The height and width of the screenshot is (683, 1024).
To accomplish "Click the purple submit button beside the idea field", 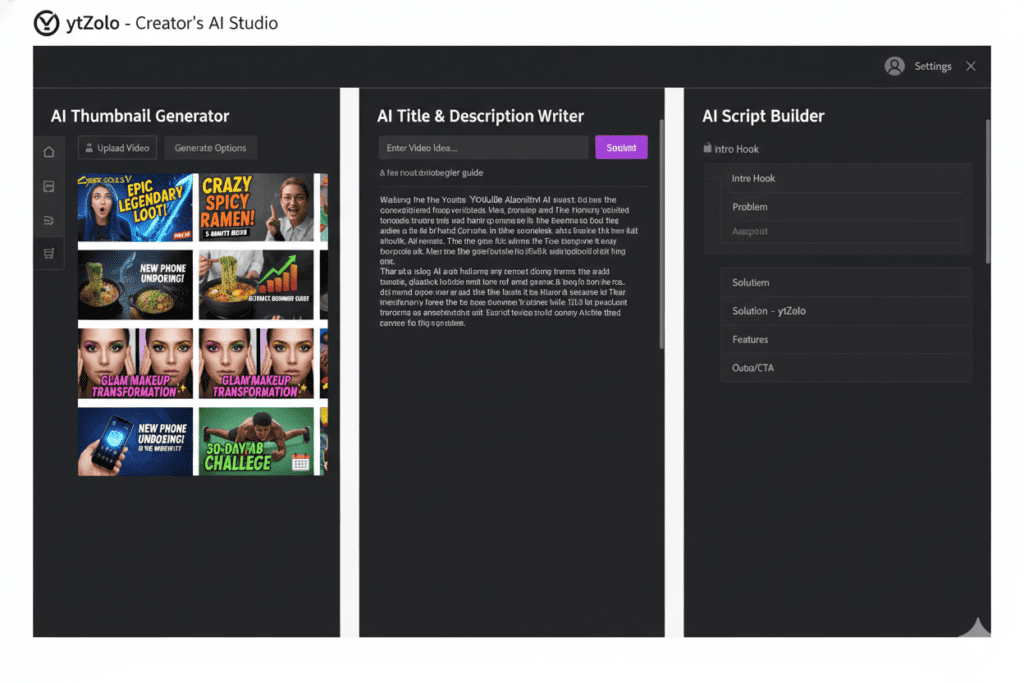I will pyautogui.click(x=621, y=148).
